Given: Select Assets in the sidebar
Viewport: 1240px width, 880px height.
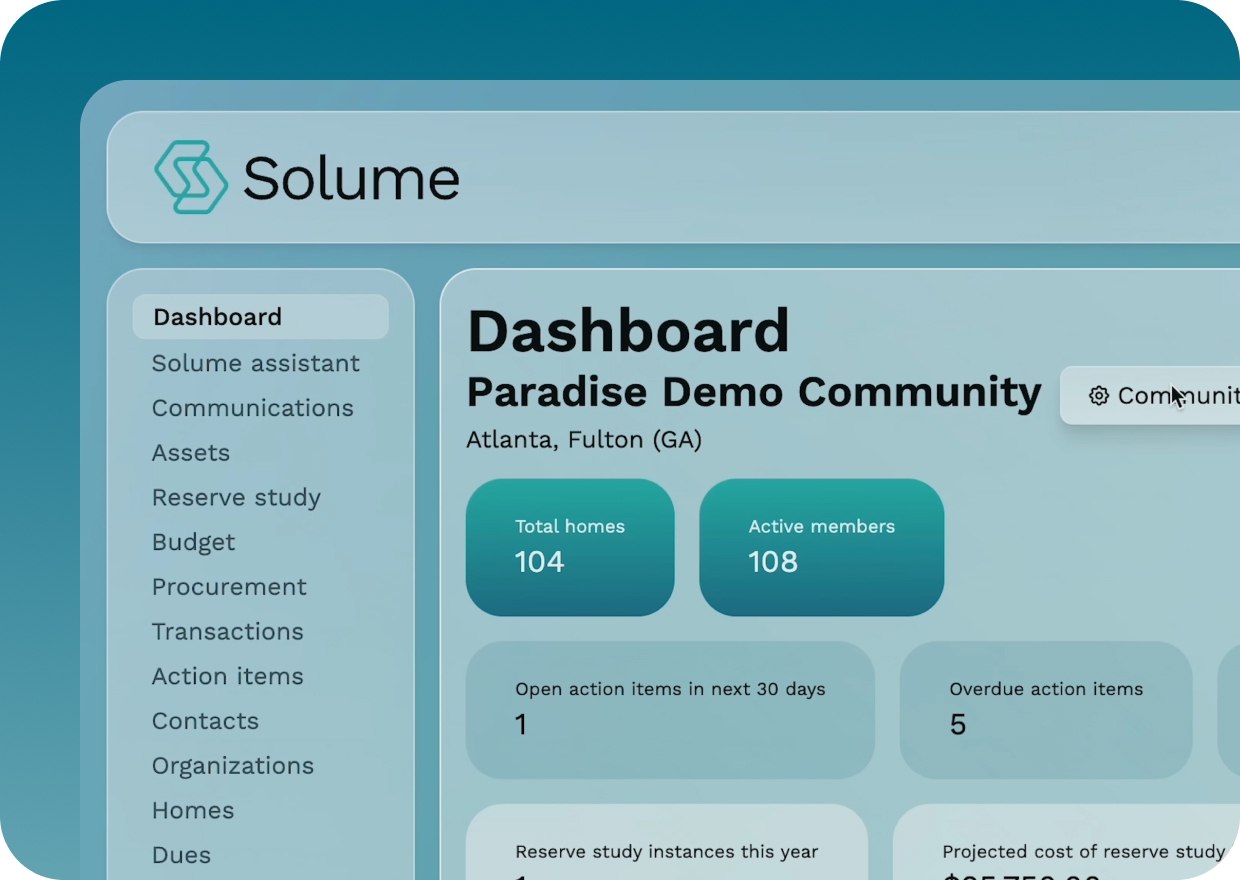Looking at the screenshot, I should point(191,453).
